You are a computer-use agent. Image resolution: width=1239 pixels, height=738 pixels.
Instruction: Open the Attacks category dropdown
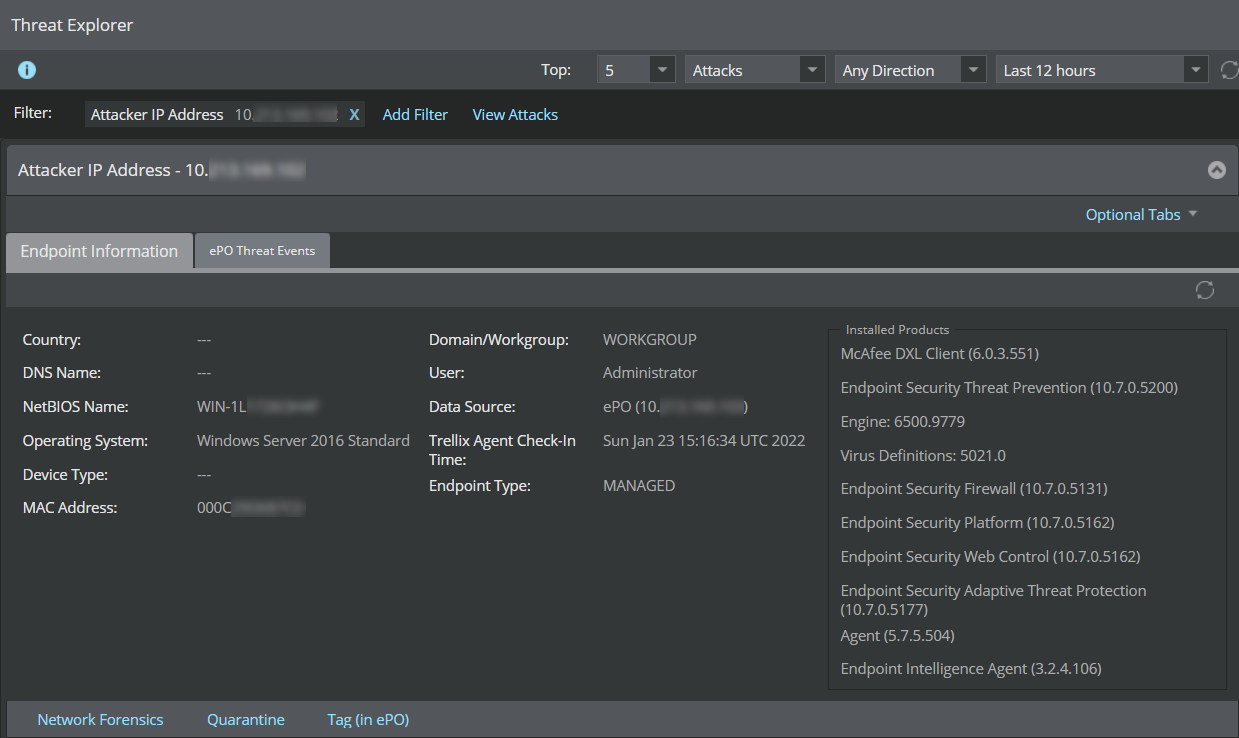point(754,70)
